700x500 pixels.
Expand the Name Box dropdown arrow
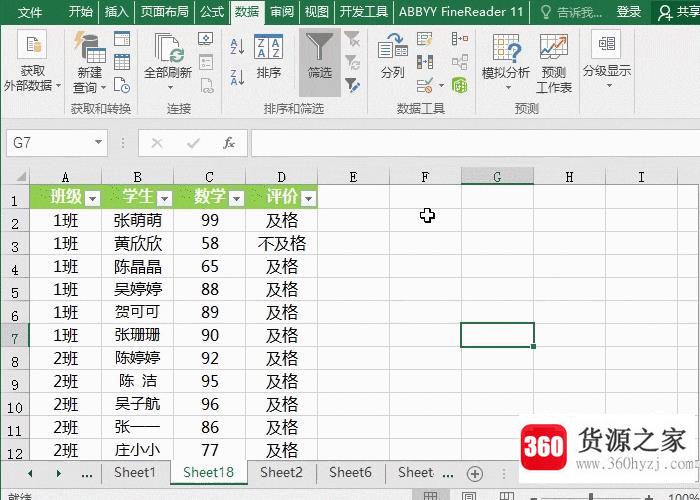tap(98, 143)
